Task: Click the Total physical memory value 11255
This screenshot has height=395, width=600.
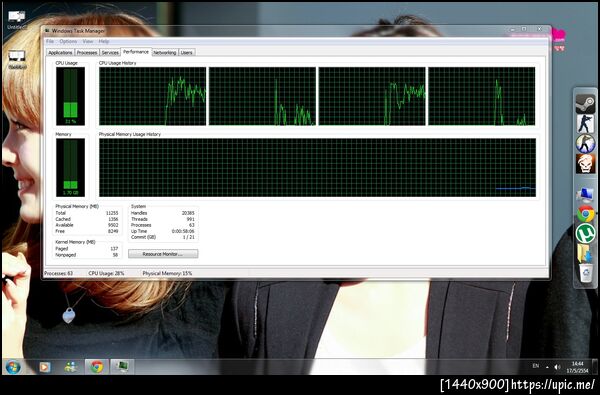Action: (112, 213)
